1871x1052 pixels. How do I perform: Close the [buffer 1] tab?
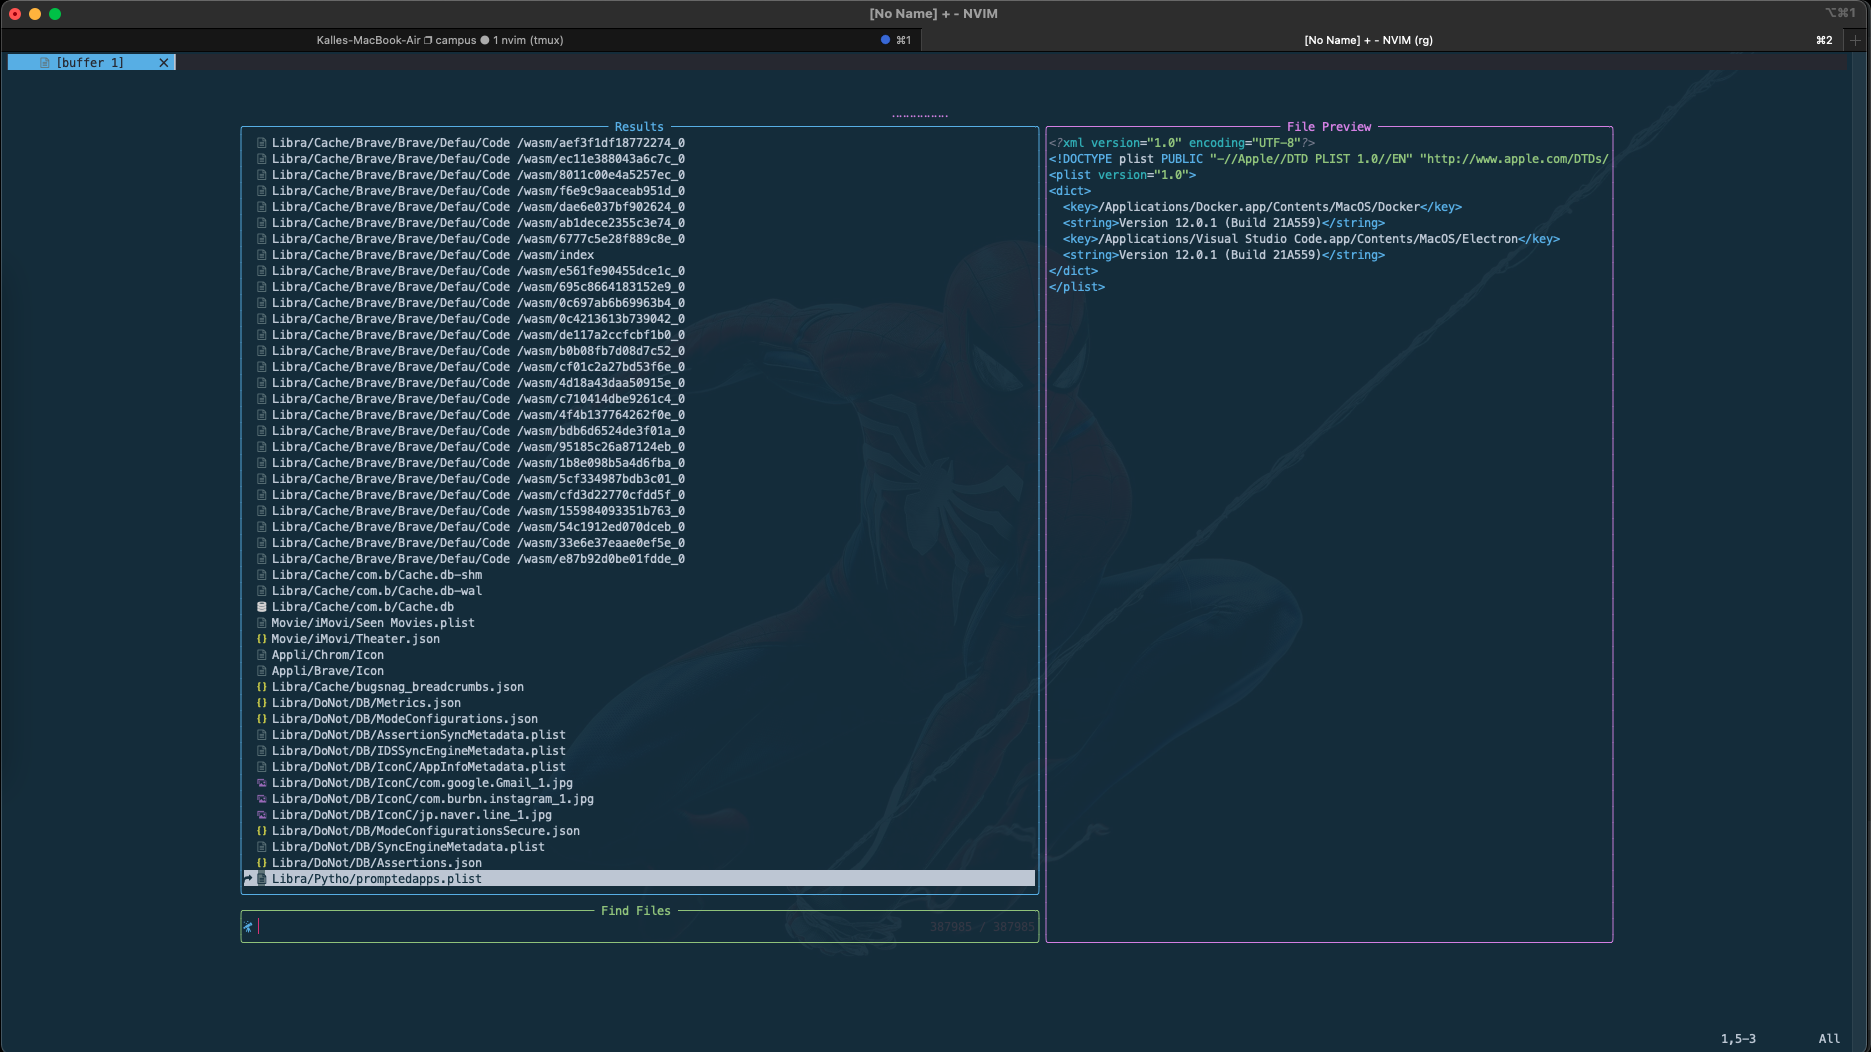[x=164, y=63]
